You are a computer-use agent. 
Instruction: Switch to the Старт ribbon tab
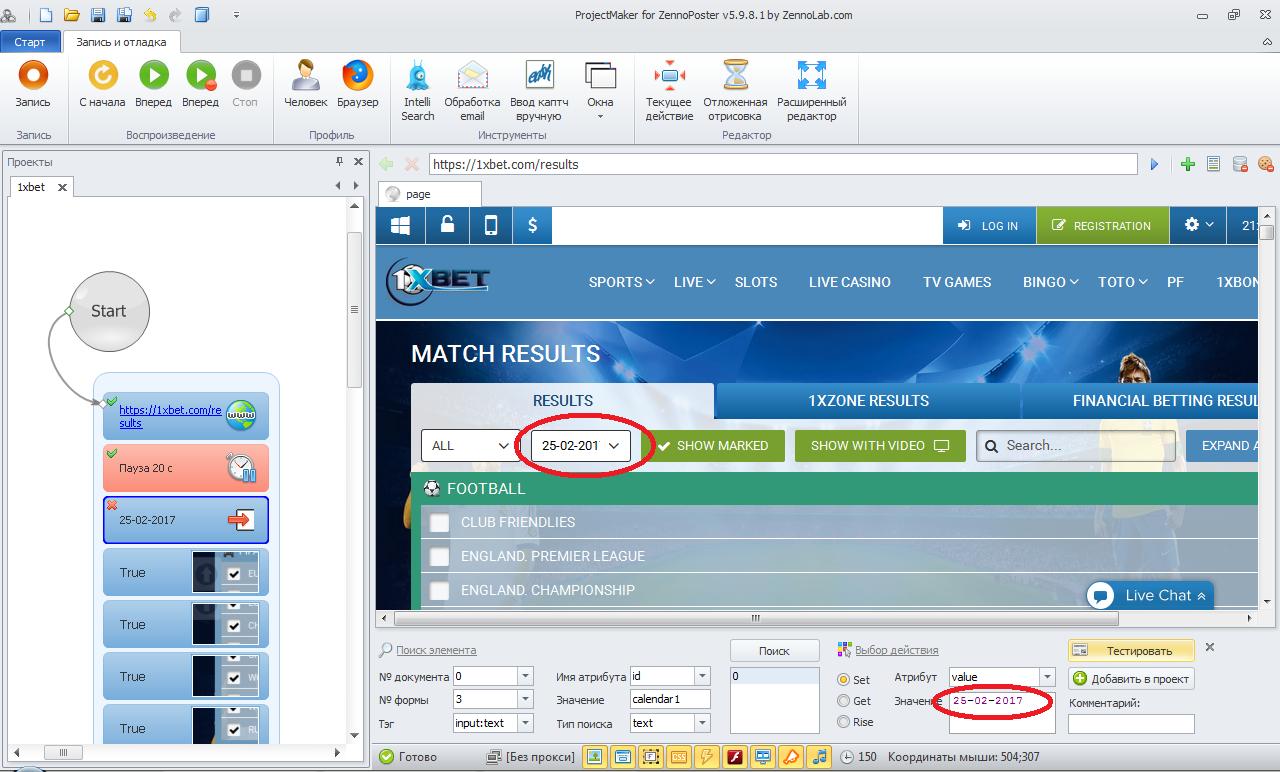point(30,42)
